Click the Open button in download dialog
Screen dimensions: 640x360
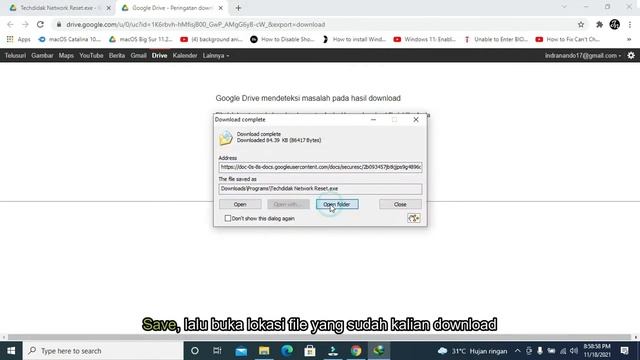tap(240, 204)
